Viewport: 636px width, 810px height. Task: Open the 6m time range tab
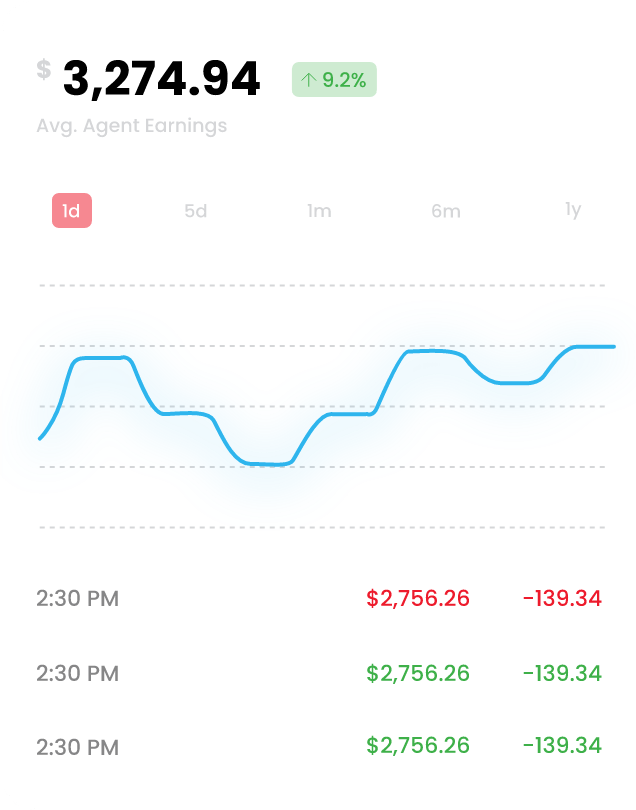tap(446, 211)
